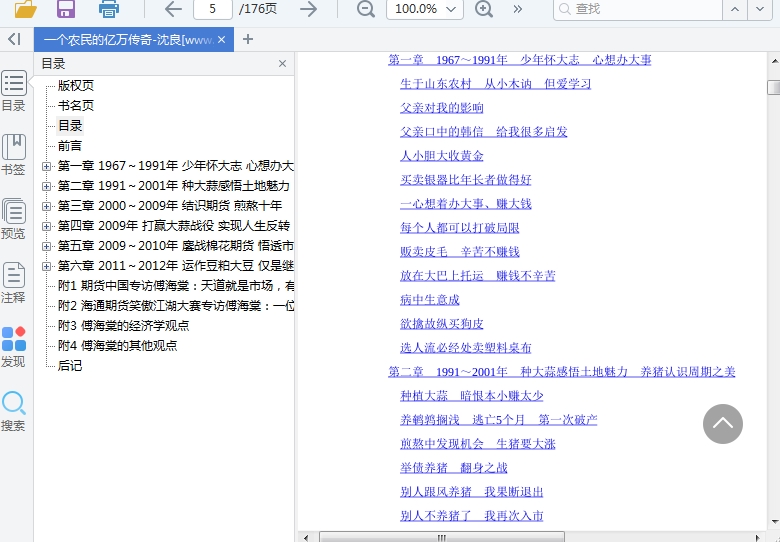780x542 pixels.
Task: Expand 第三章 2000~2009年 in the outline tree
Action: click(x=46, y=206)
